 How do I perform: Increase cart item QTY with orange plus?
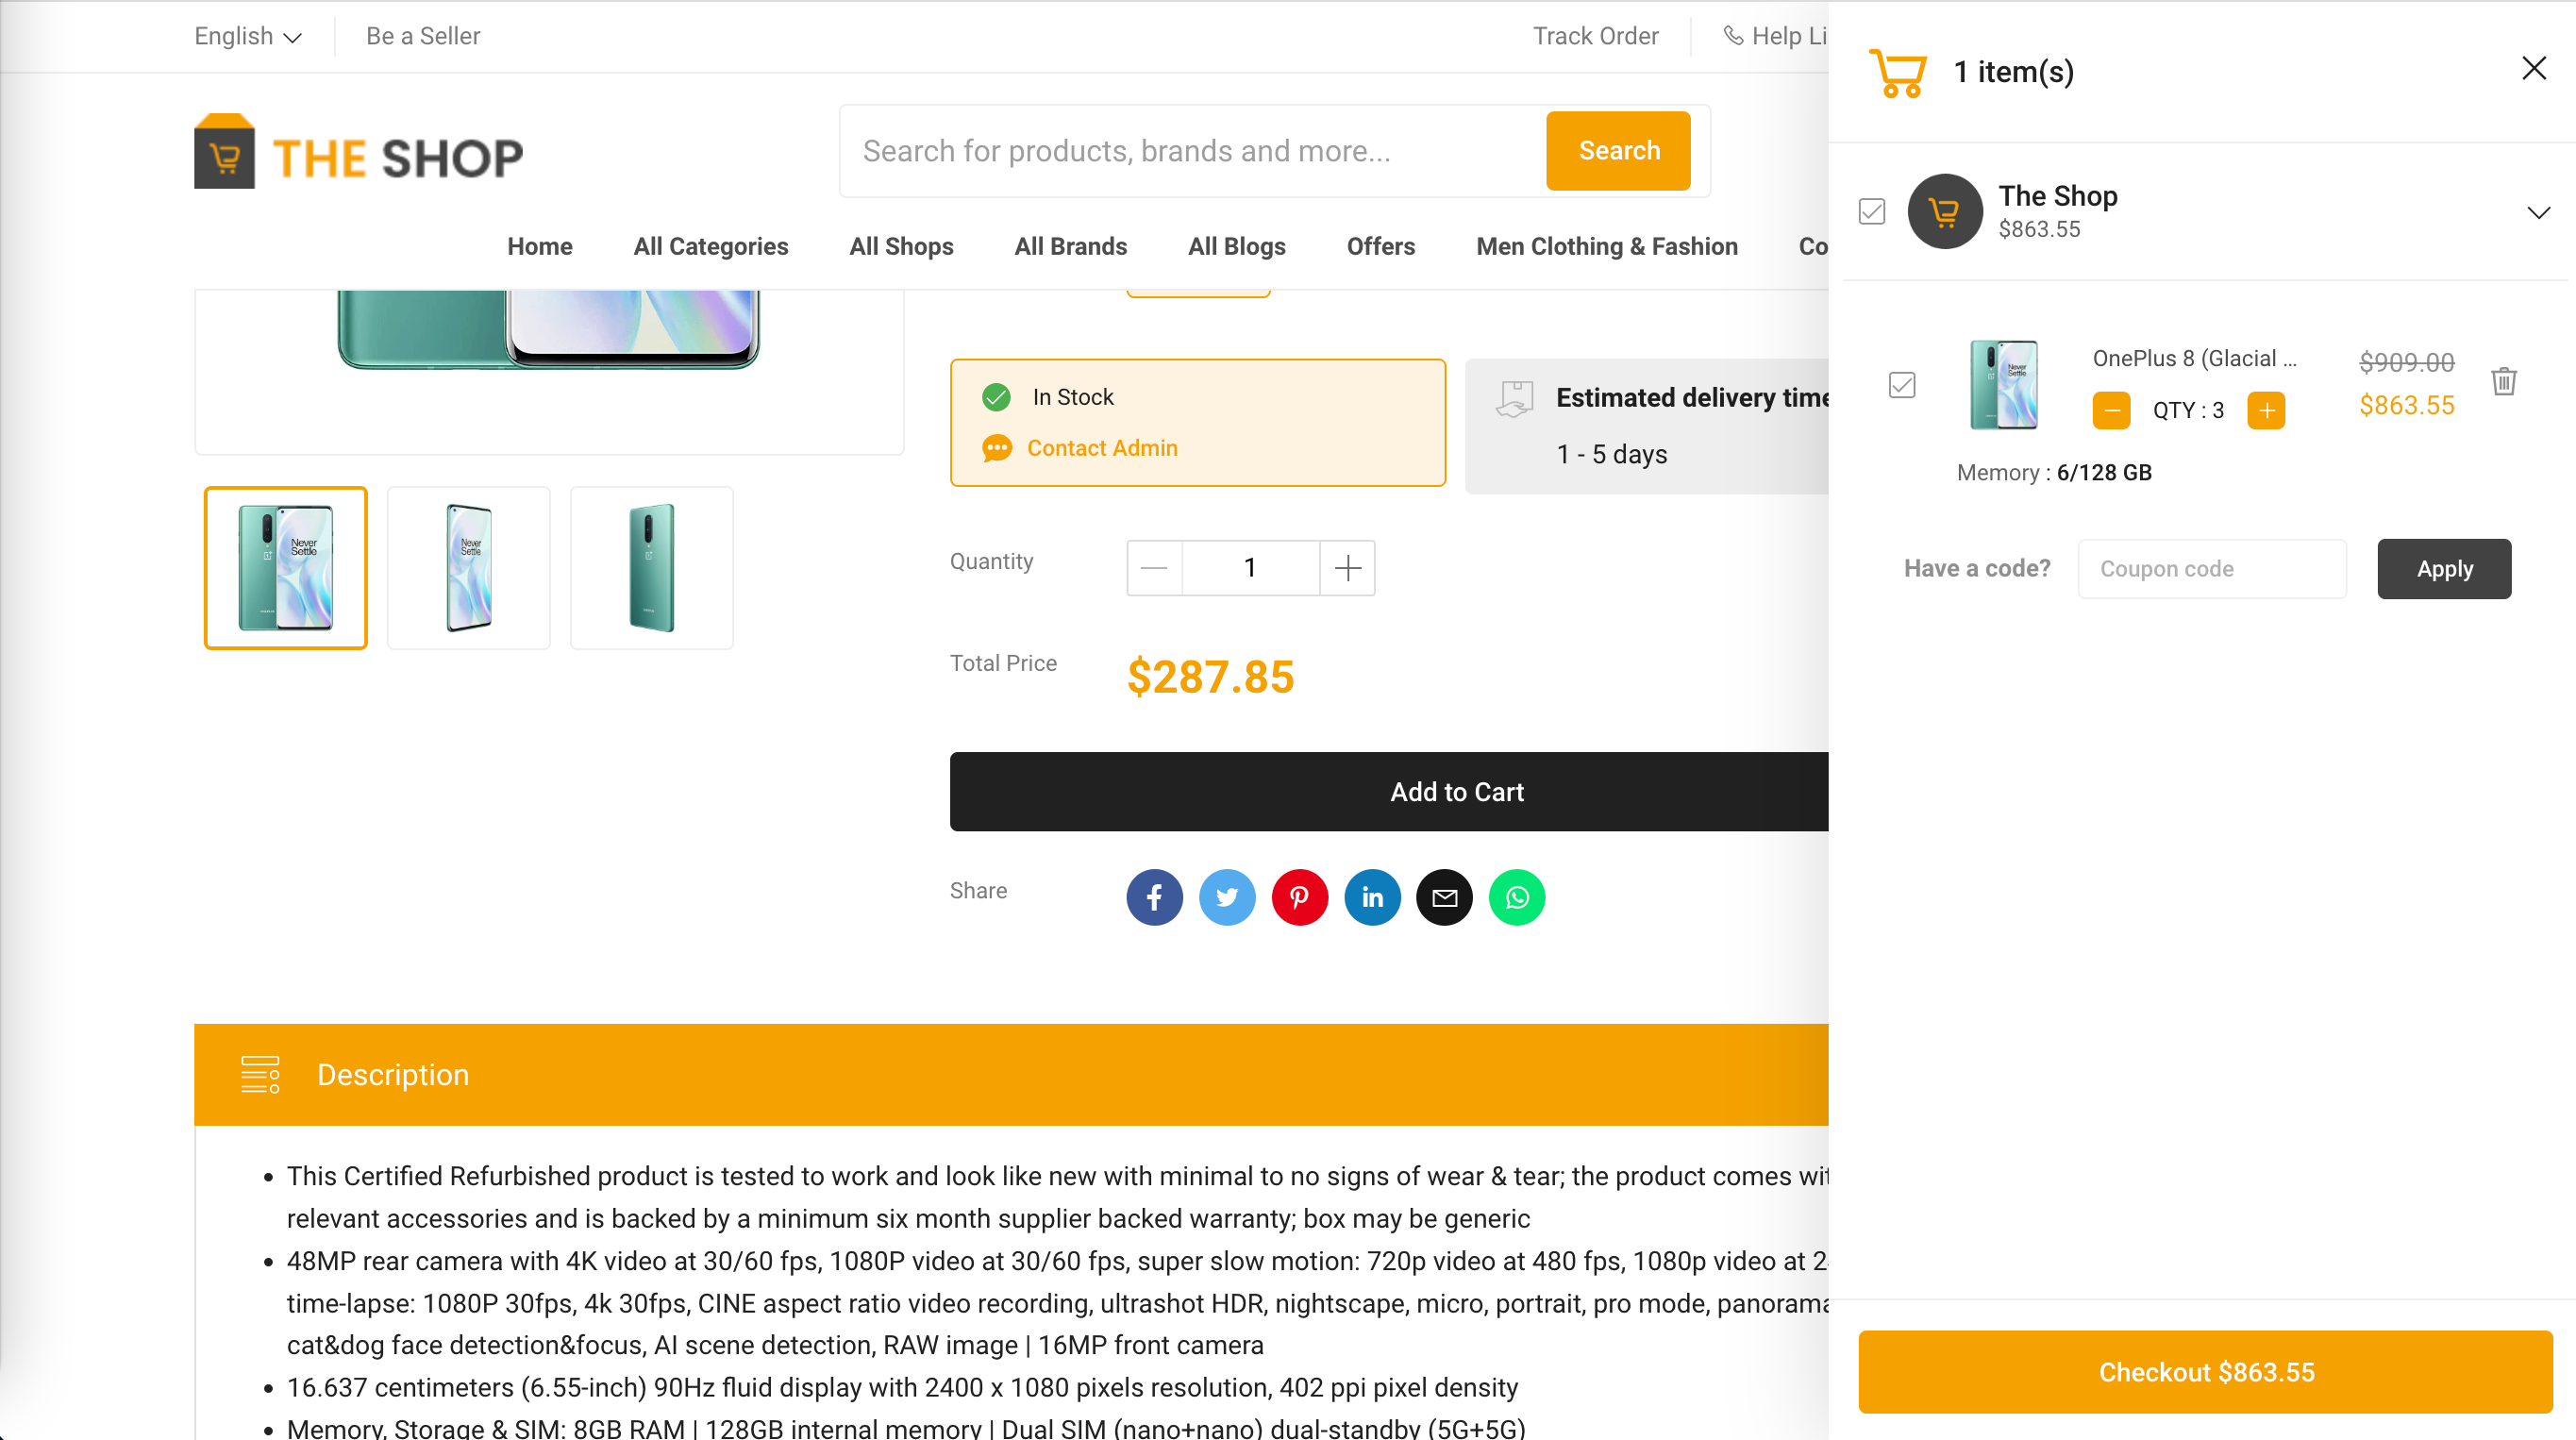(x=2265, y=410)
